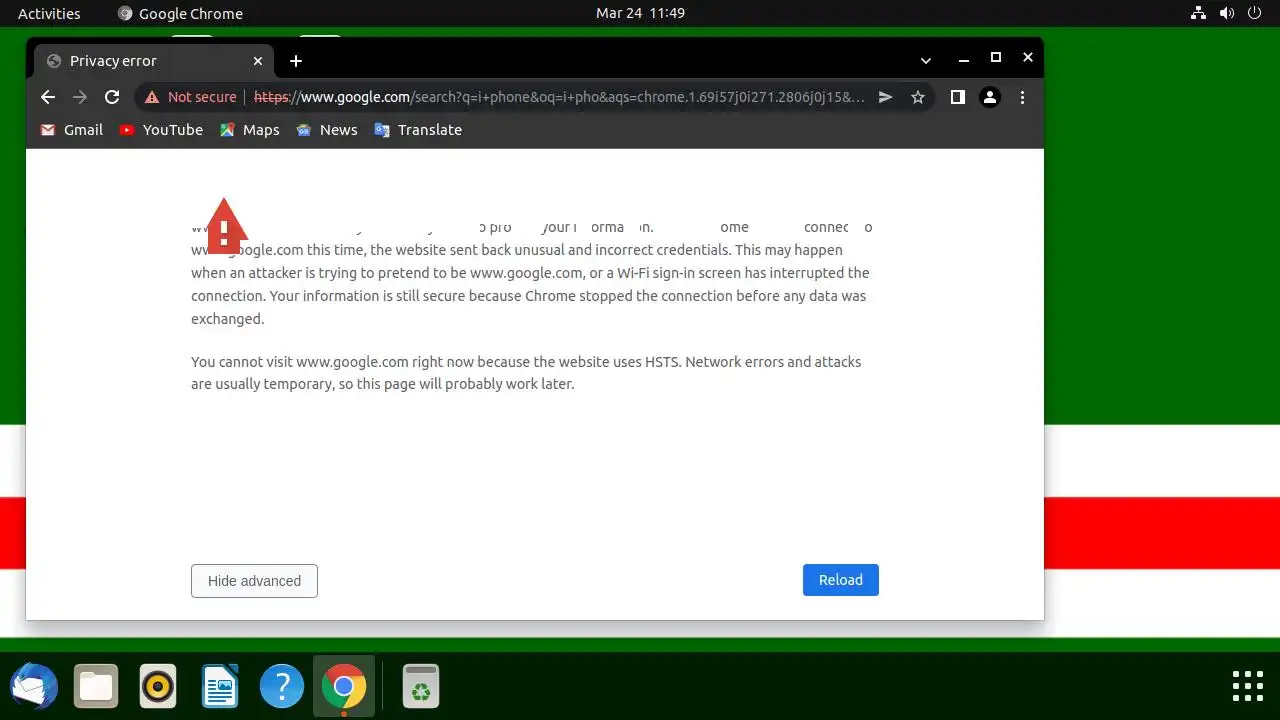Click the Hide advanced button
The image size is (1280, 720).
click(x=254, y=581)
